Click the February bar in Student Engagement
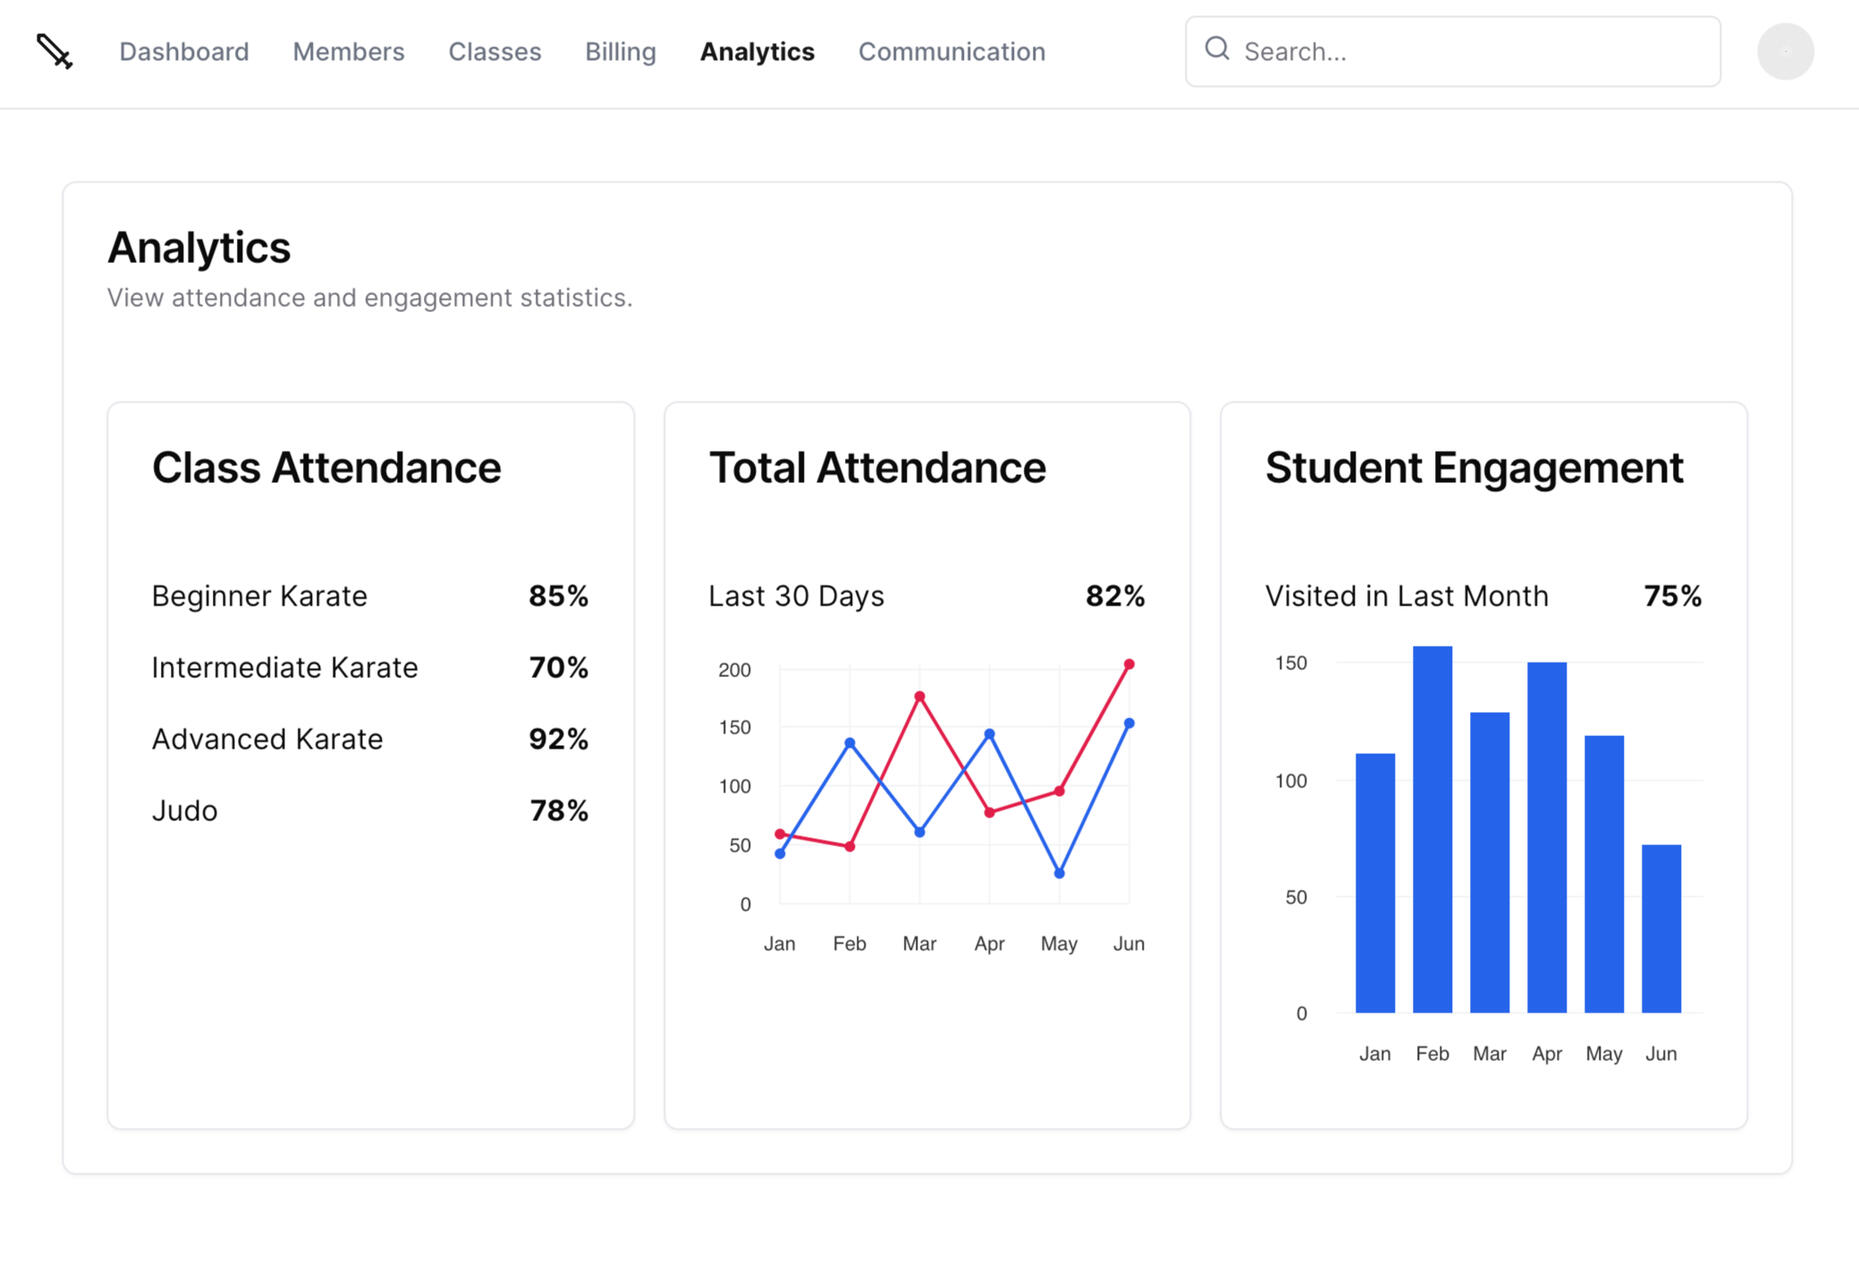This screenshot has height=1270, width=1859. [1432, 830]
